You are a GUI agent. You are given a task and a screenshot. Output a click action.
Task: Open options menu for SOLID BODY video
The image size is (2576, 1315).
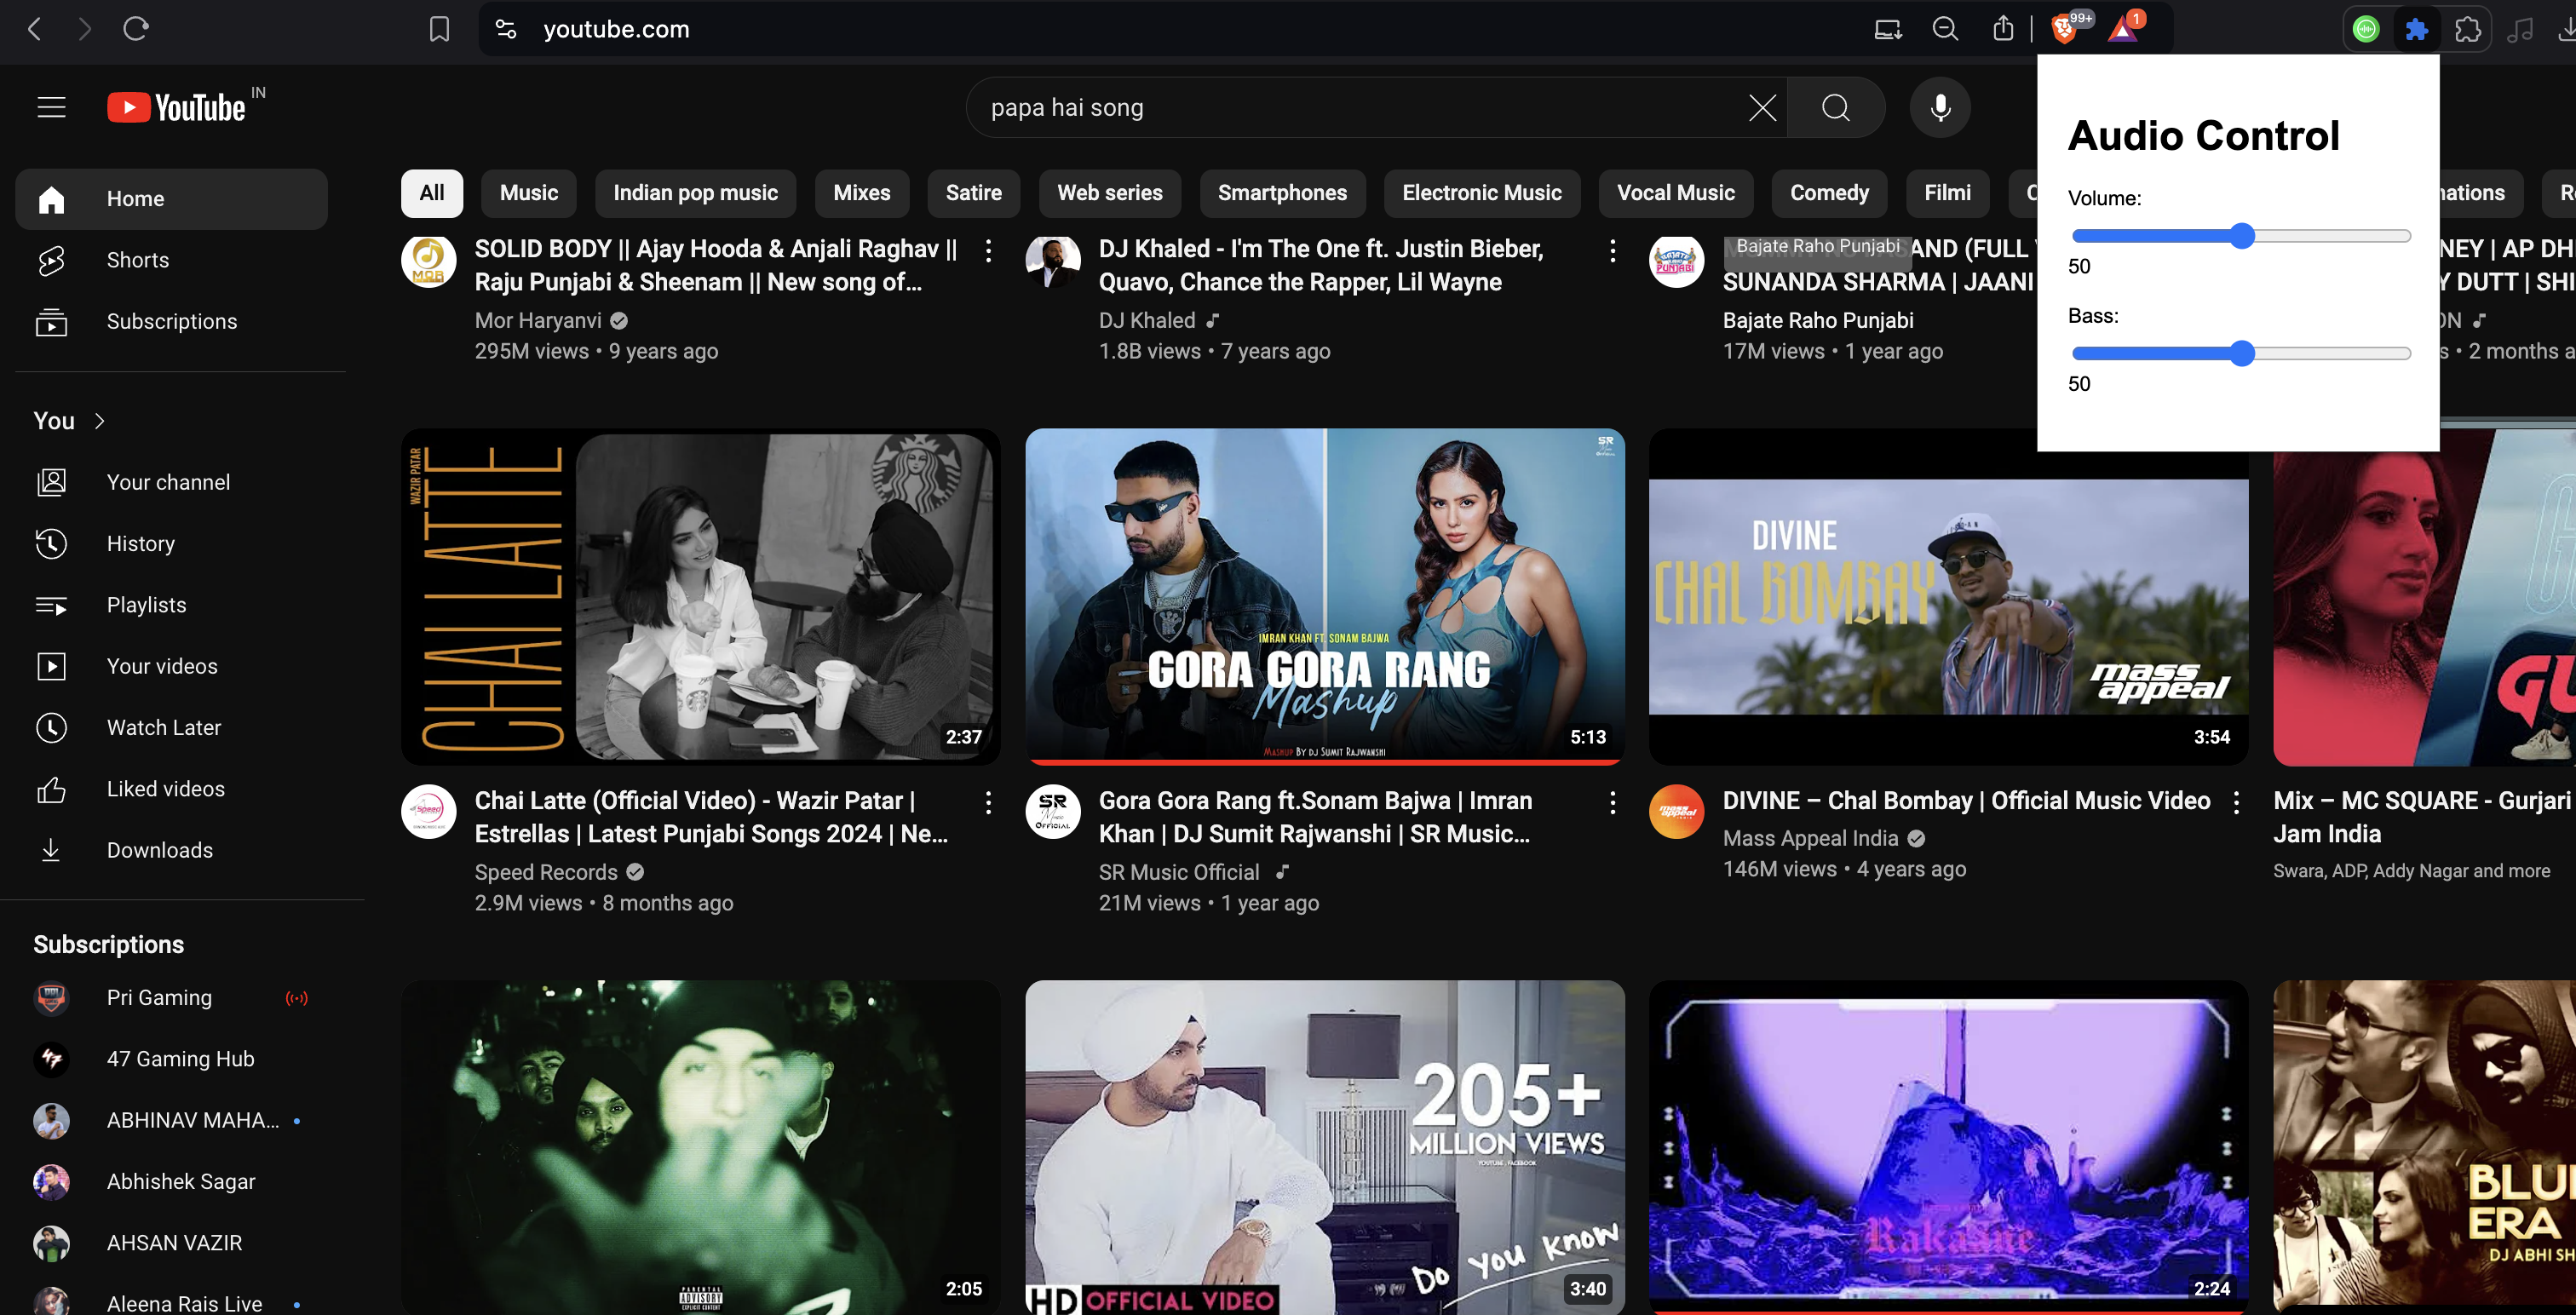point(988,251)
